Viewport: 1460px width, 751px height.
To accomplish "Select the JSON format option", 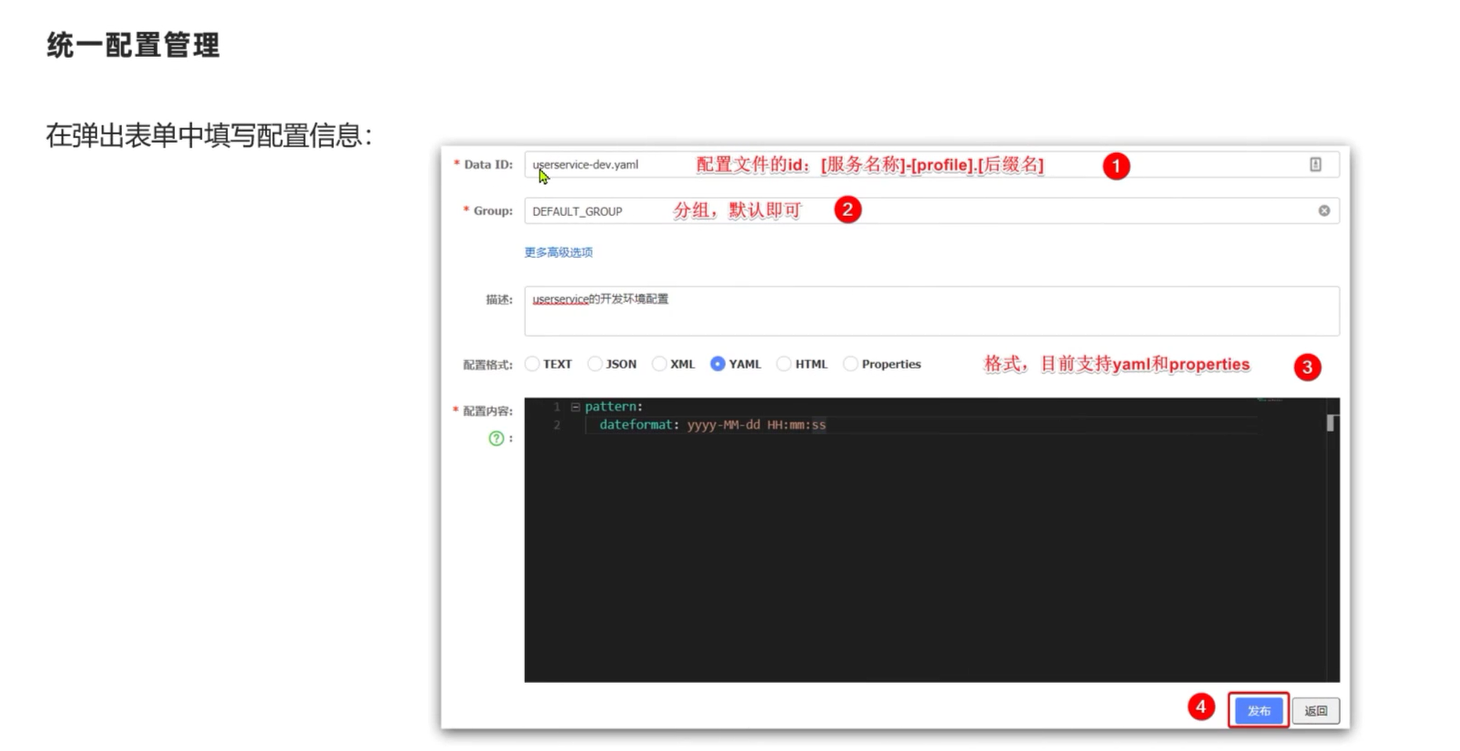I will (594, 364).
